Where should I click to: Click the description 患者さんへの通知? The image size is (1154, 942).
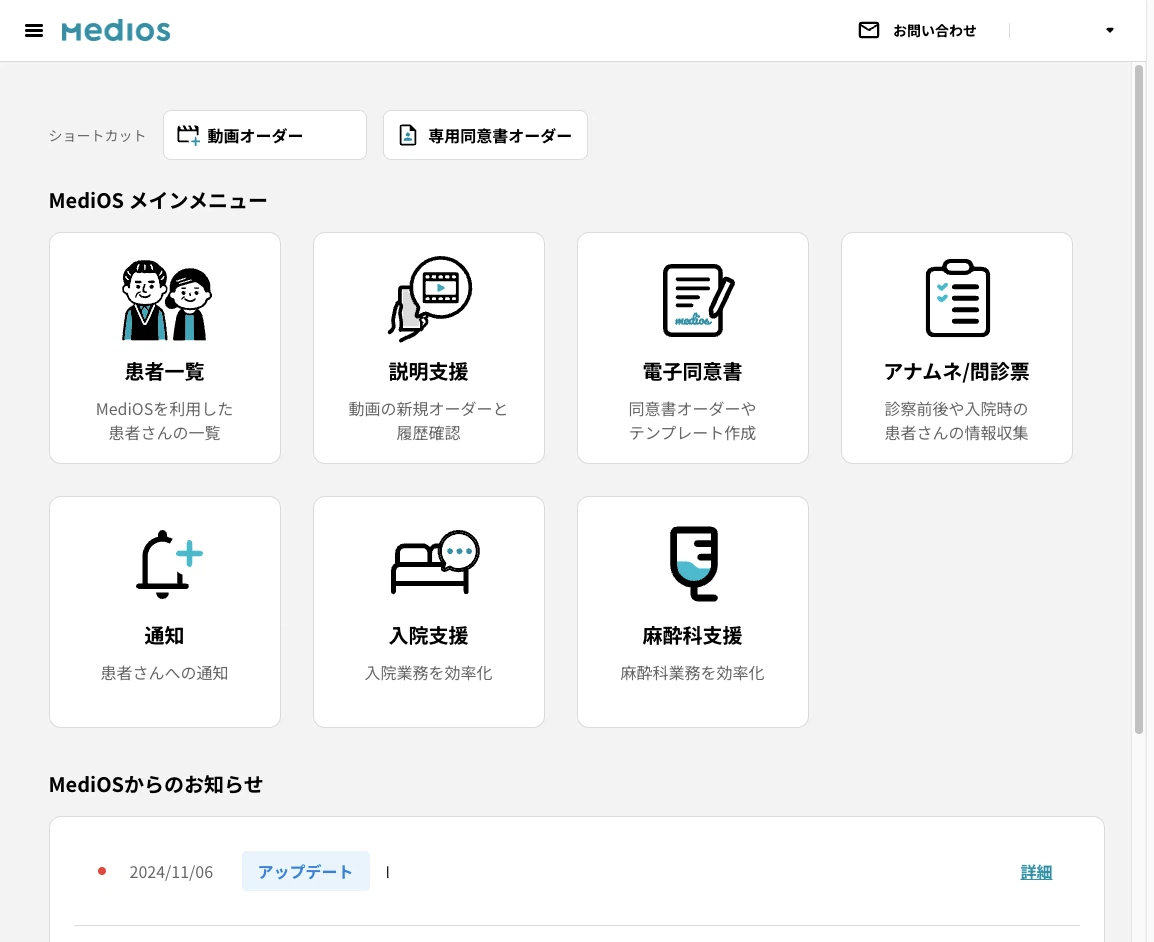[x=165, y=673]
